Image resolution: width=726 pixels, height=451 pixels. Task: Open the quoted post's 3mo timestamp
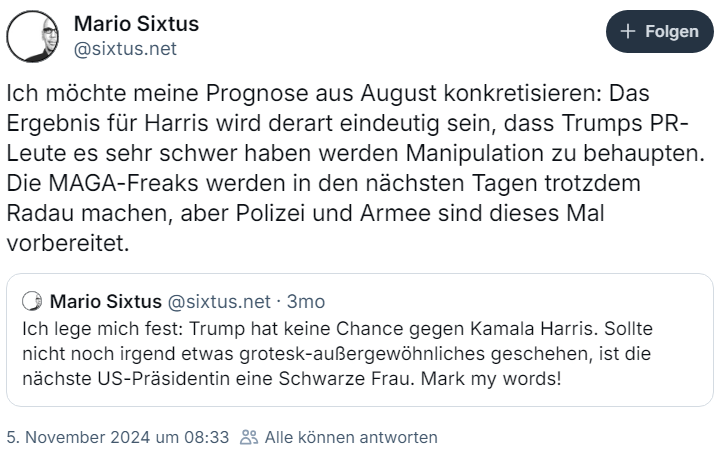click(x=306, y=302)
